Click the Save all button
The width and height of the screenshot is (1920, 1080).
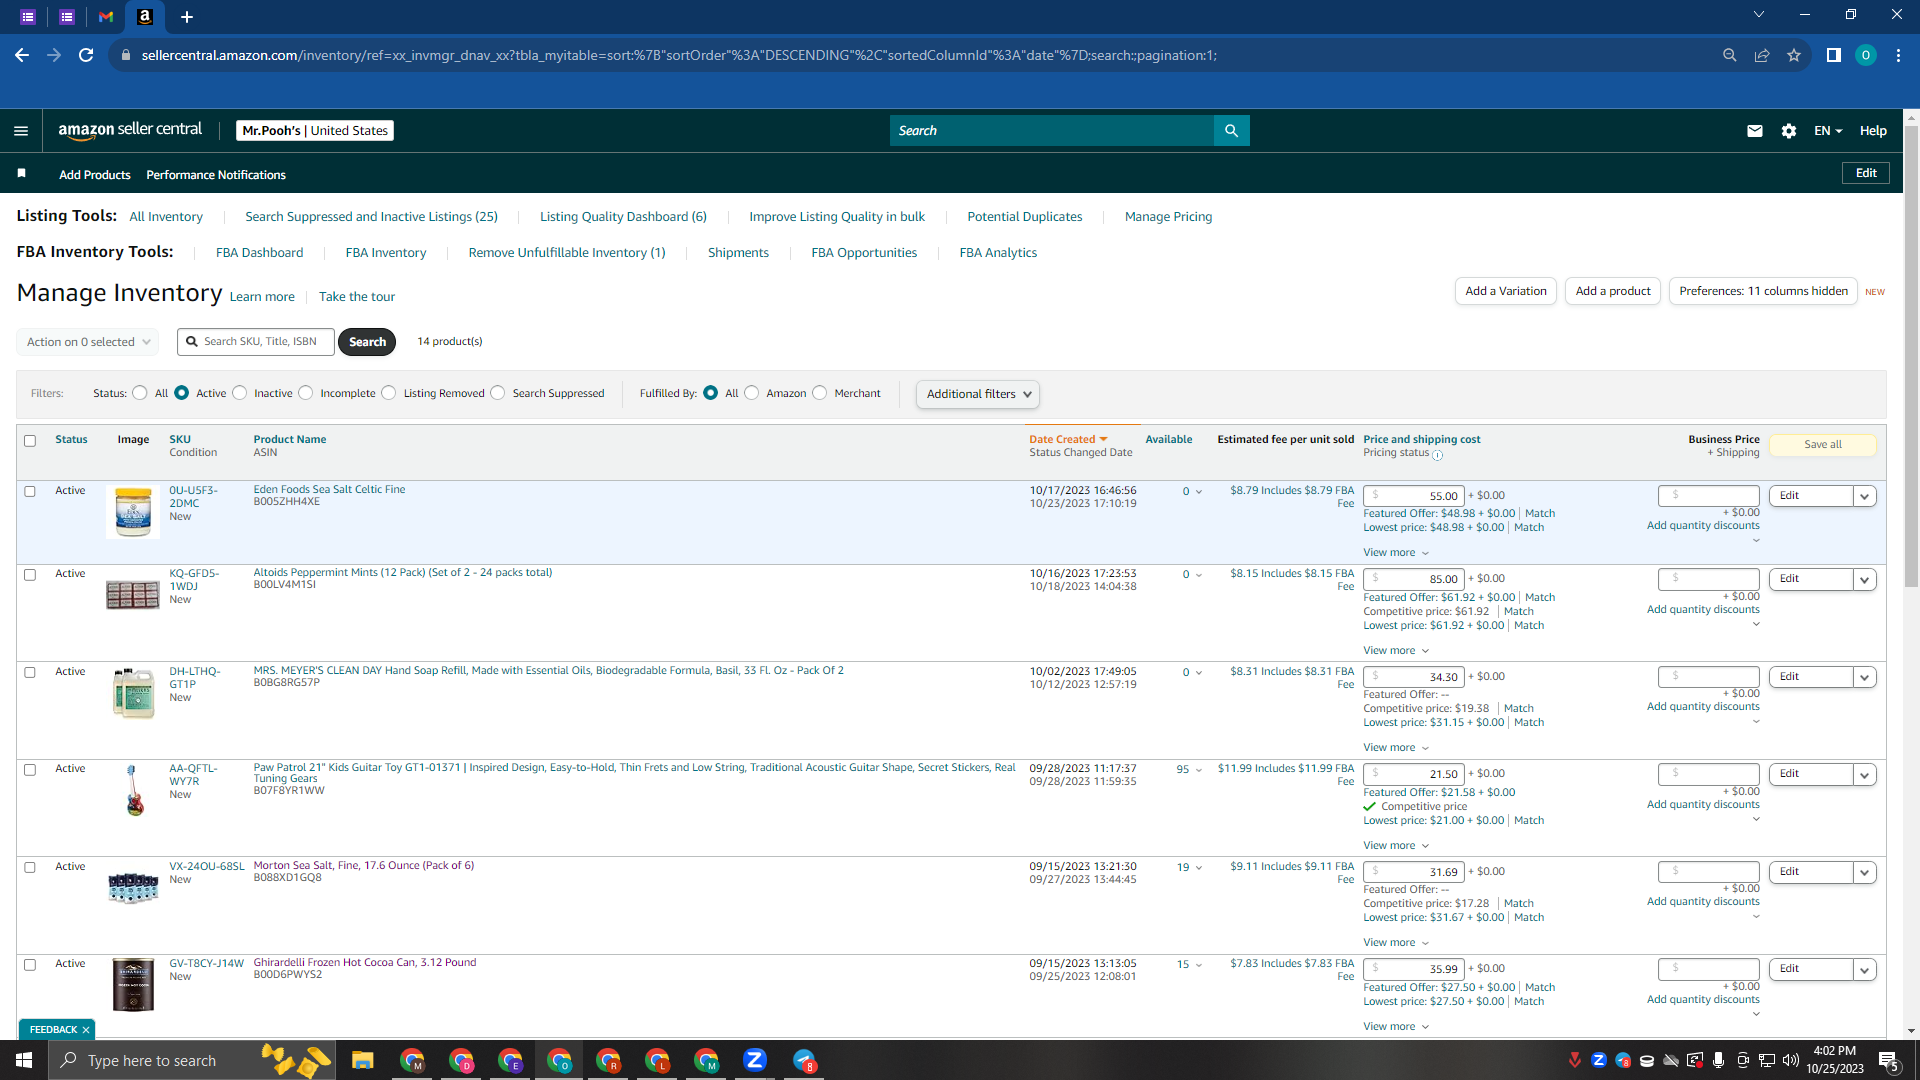[x=1822, y=445]
